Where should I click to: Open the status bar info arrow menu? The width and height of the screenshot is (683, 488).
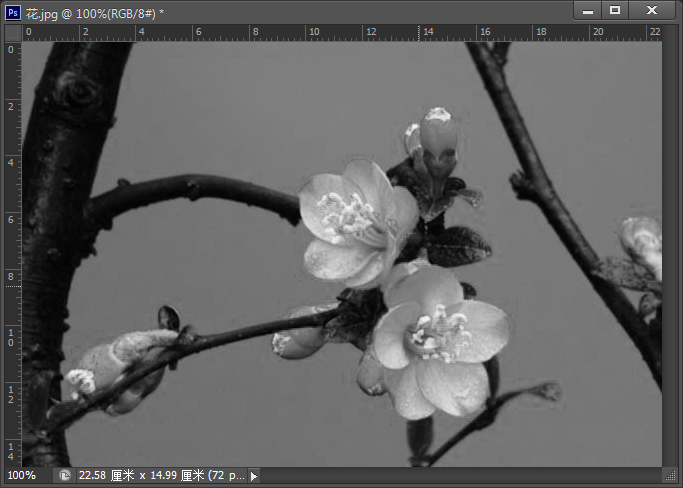coord(254,476)
